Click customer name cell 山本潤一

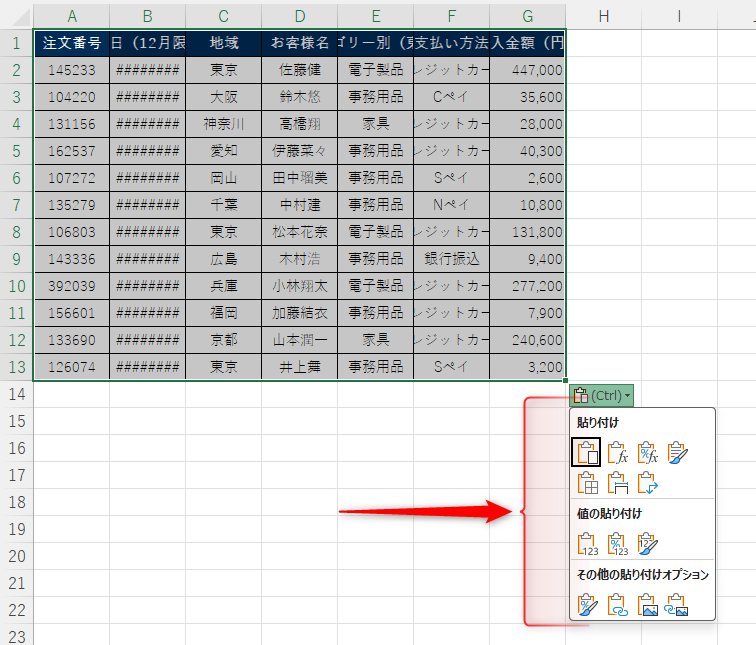point(299,340)
